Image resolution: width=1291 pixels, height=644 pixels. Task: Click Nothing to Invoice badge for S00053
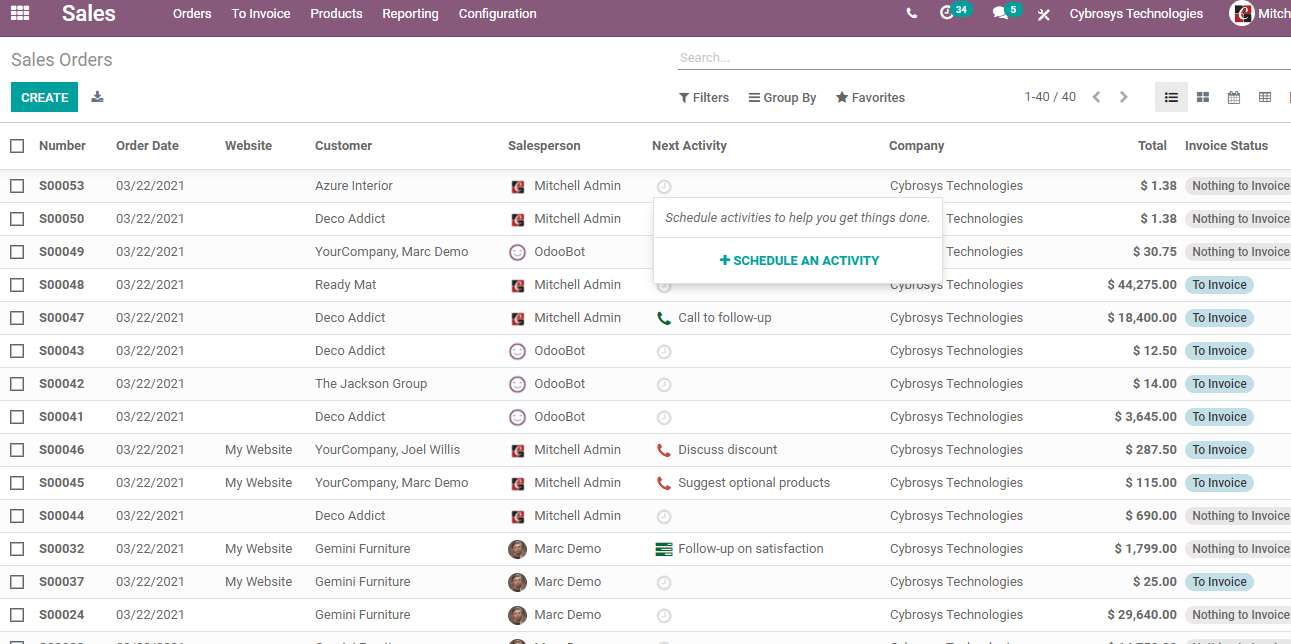1238,186
